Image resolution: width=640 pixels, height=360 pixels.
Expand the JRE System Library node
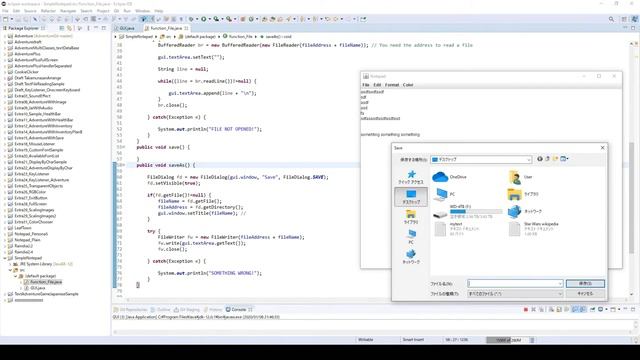click(11, 264)
